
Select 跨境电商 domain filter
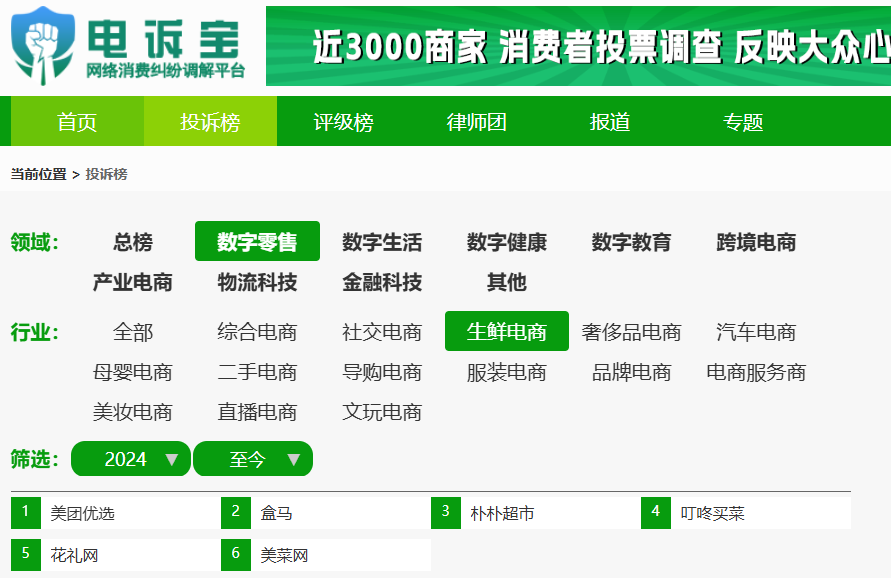pos(756,242)
